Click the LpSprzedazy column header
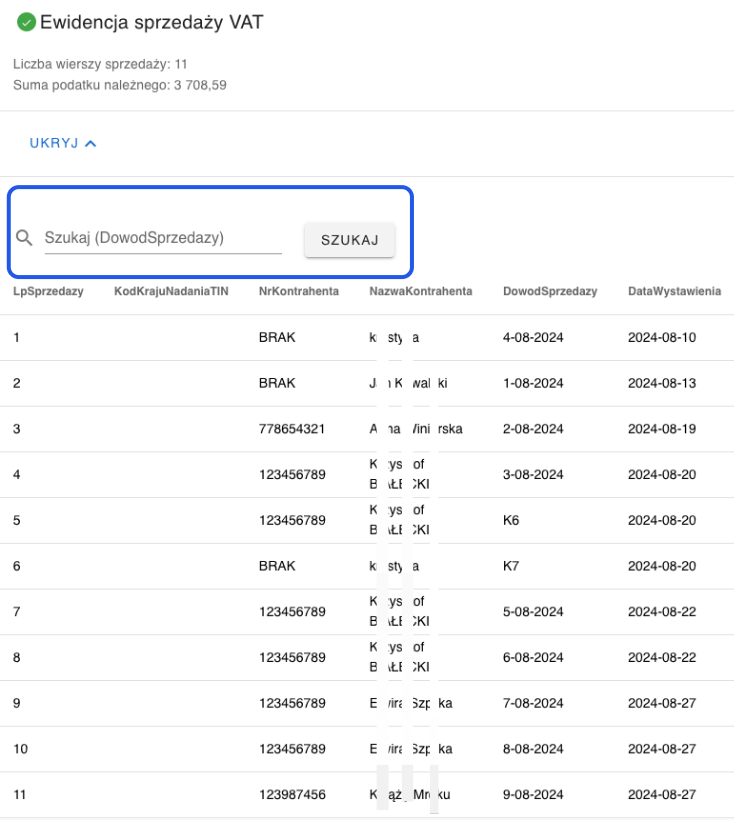Screen dimensions: 734x820 [48, 291]
